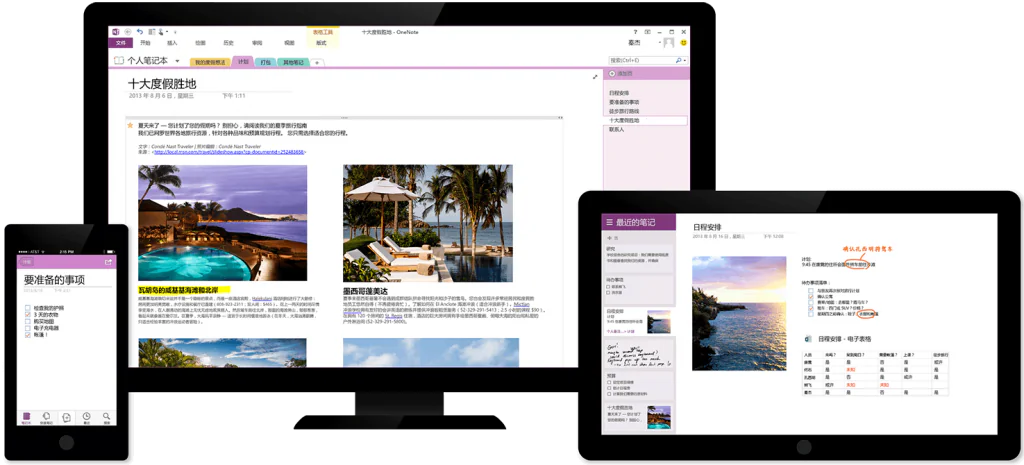Toggle the last checked phone checklist item
Screen dimensions: 1024x465
tap(27, 334)
